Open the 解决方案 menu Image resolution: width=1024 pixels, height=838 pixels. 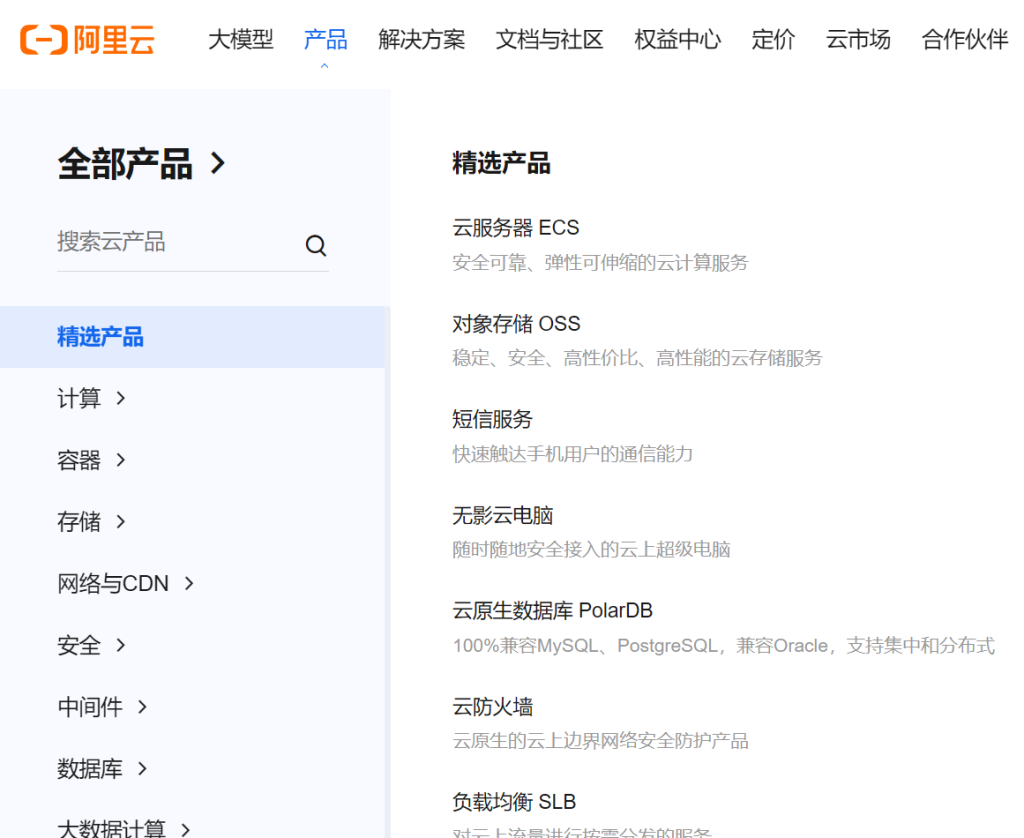(422, 40)
